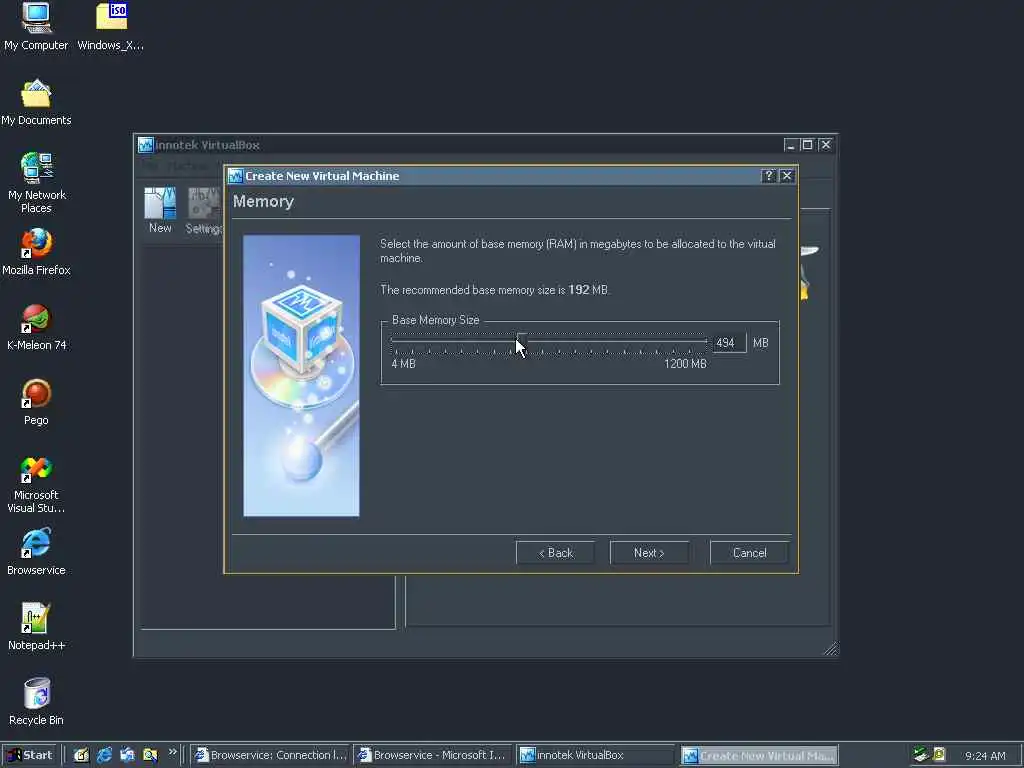The image size is (1024, 768).
Task: Click the wizard title bar VirtualBox icon
Action: [x=235, y=176]
